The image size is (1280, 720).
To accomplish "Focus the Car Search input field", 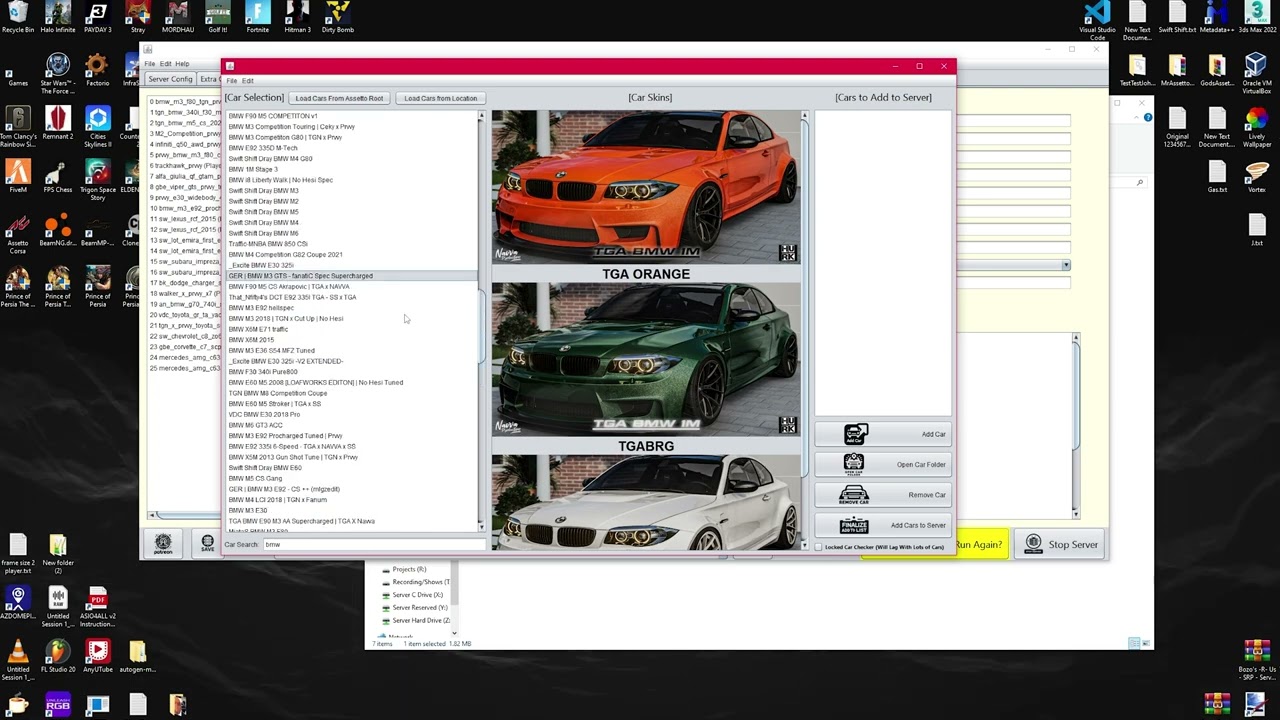I will coord(373,544).
